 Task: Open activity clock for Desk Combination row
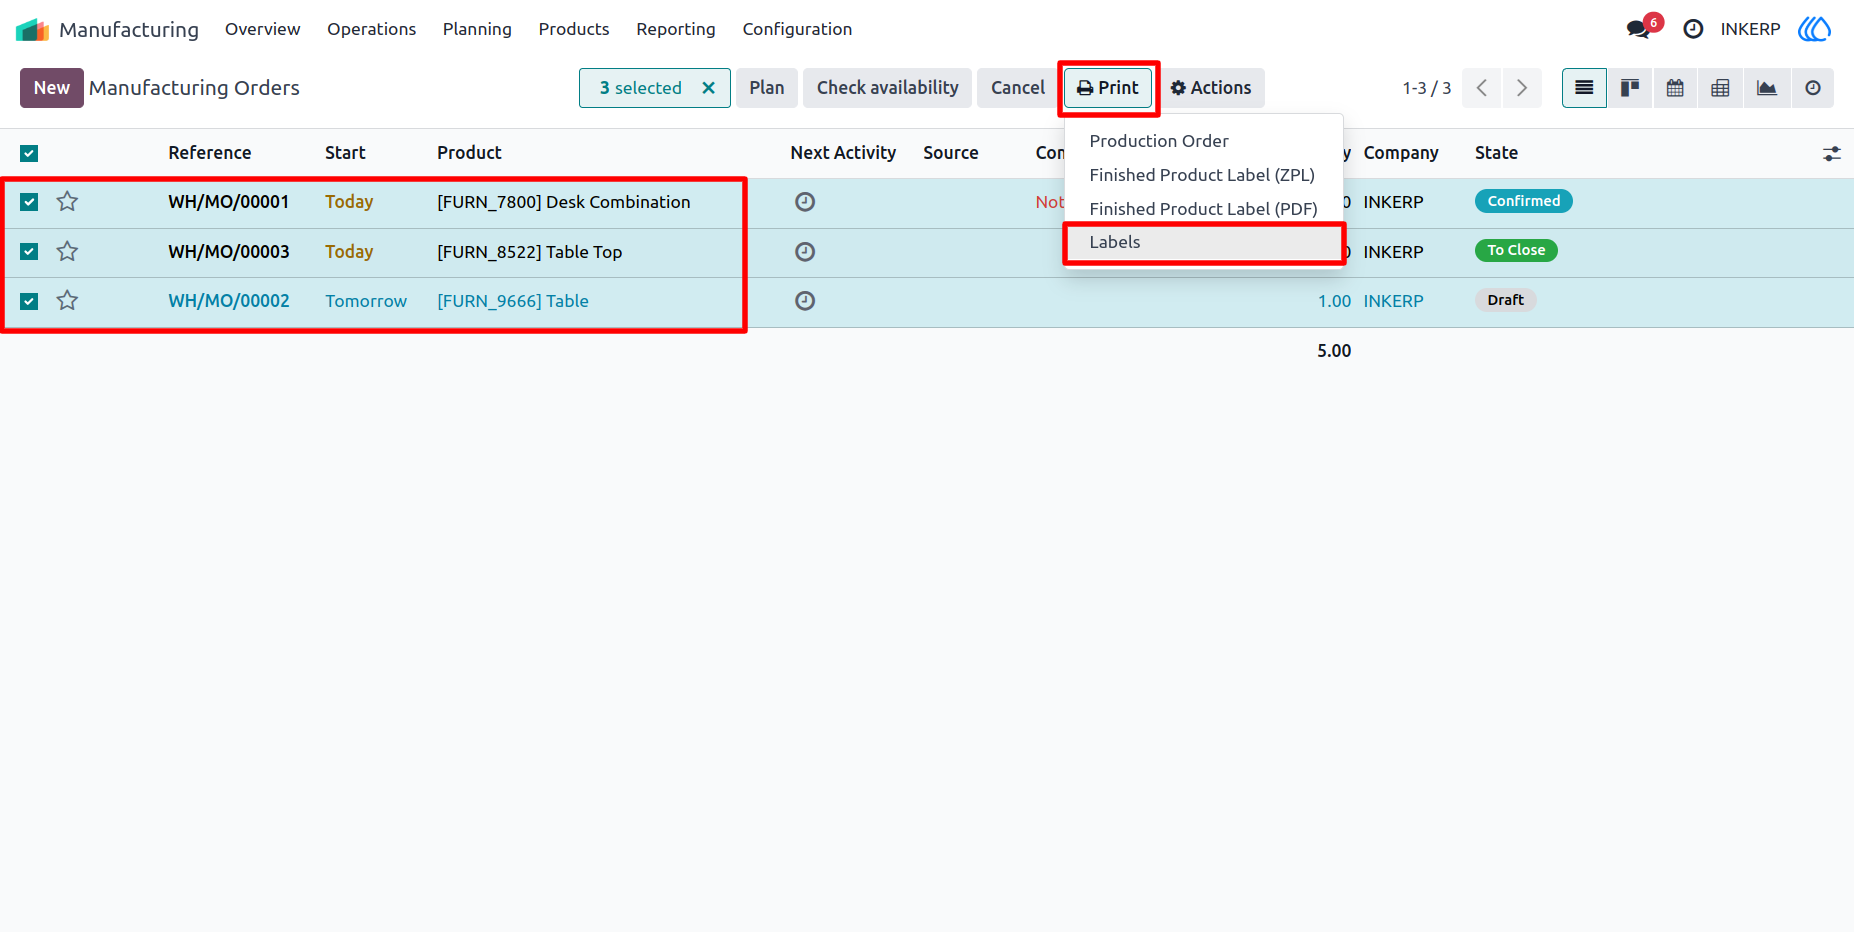(x=805, y=202)
